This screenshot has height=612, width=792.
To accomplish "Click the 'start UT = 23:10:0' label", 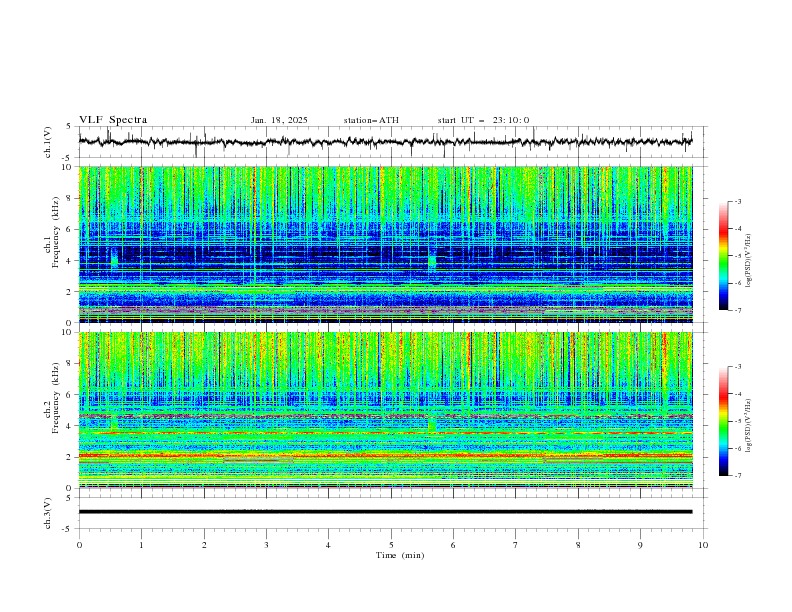I will (483, 120).
